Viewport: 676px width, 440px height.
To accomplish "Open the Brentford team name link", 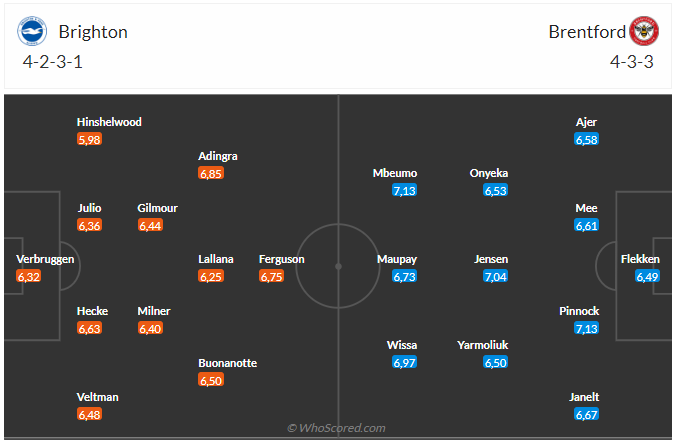I will coord(587,32).
